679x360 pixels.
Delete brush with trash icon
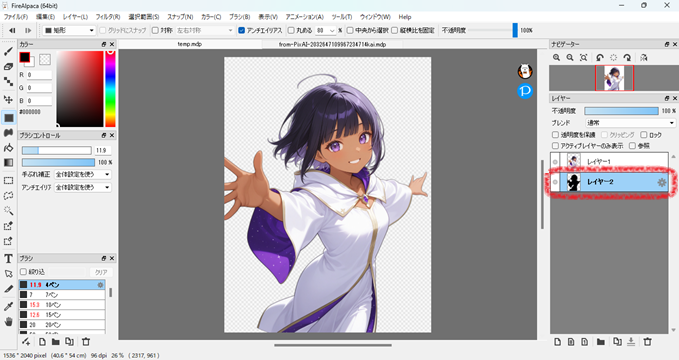tap(86, 342)
